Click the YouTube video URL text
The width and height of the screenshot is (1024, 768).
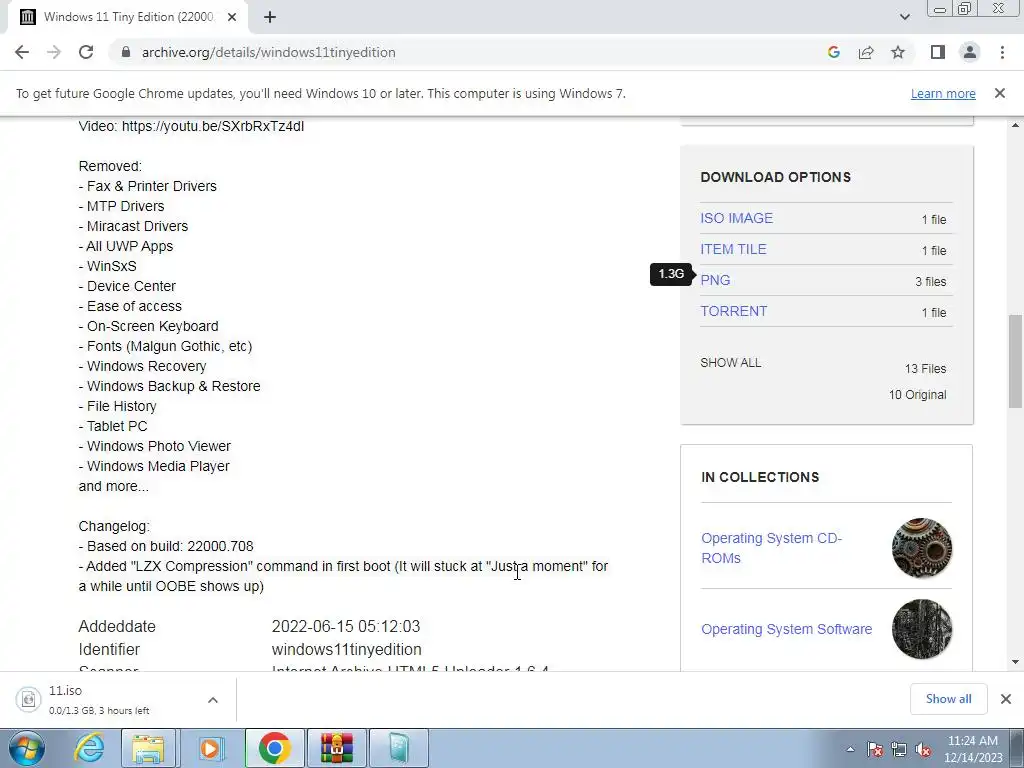coord(213,126)
